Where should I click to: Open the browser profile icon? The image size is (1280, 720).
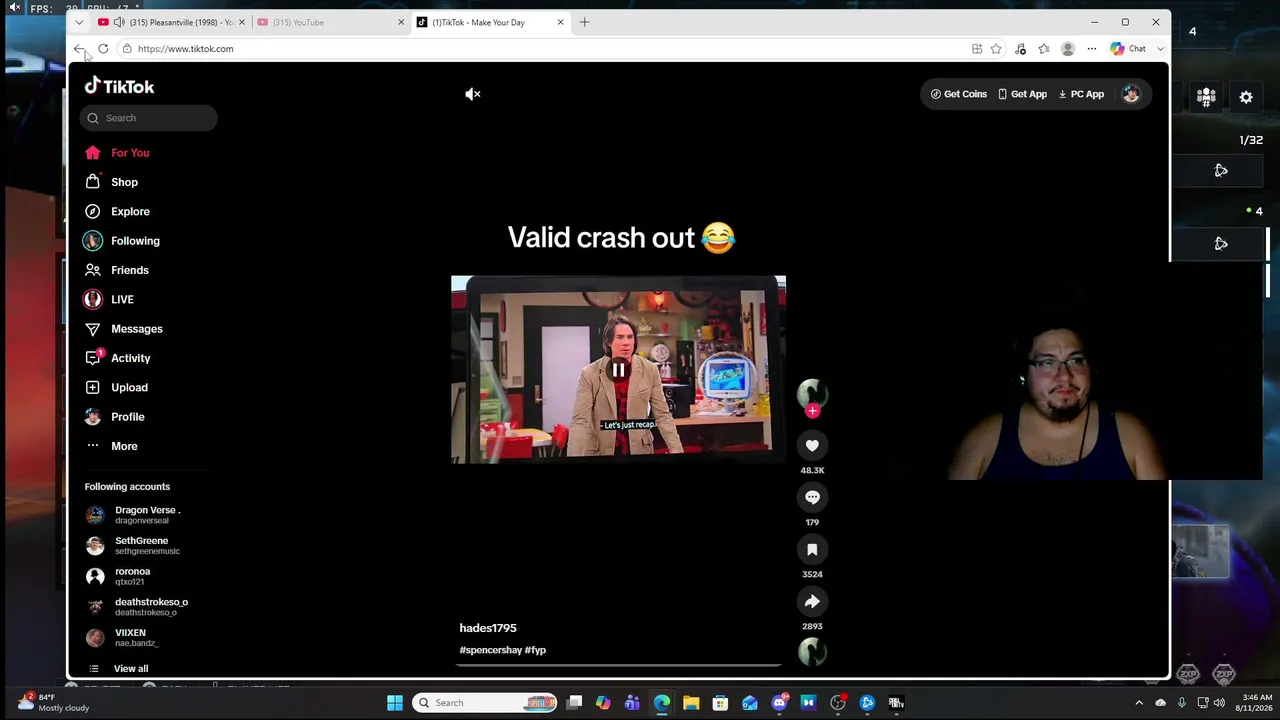[x=1068, y=49]
